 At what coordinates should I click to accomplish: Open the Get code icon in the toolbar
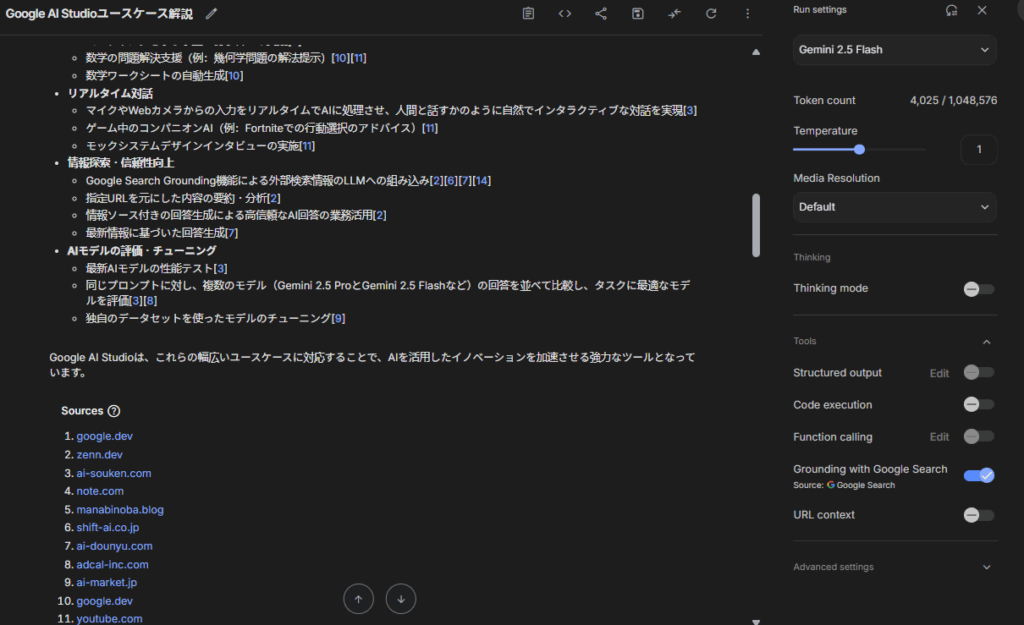click(x=565, y=13)
